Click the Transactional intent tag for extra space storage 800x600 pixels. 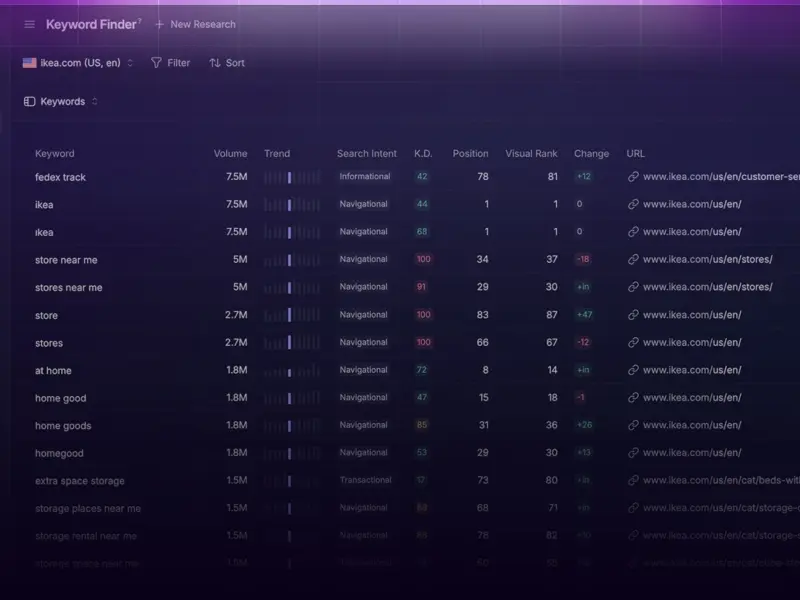365,480
